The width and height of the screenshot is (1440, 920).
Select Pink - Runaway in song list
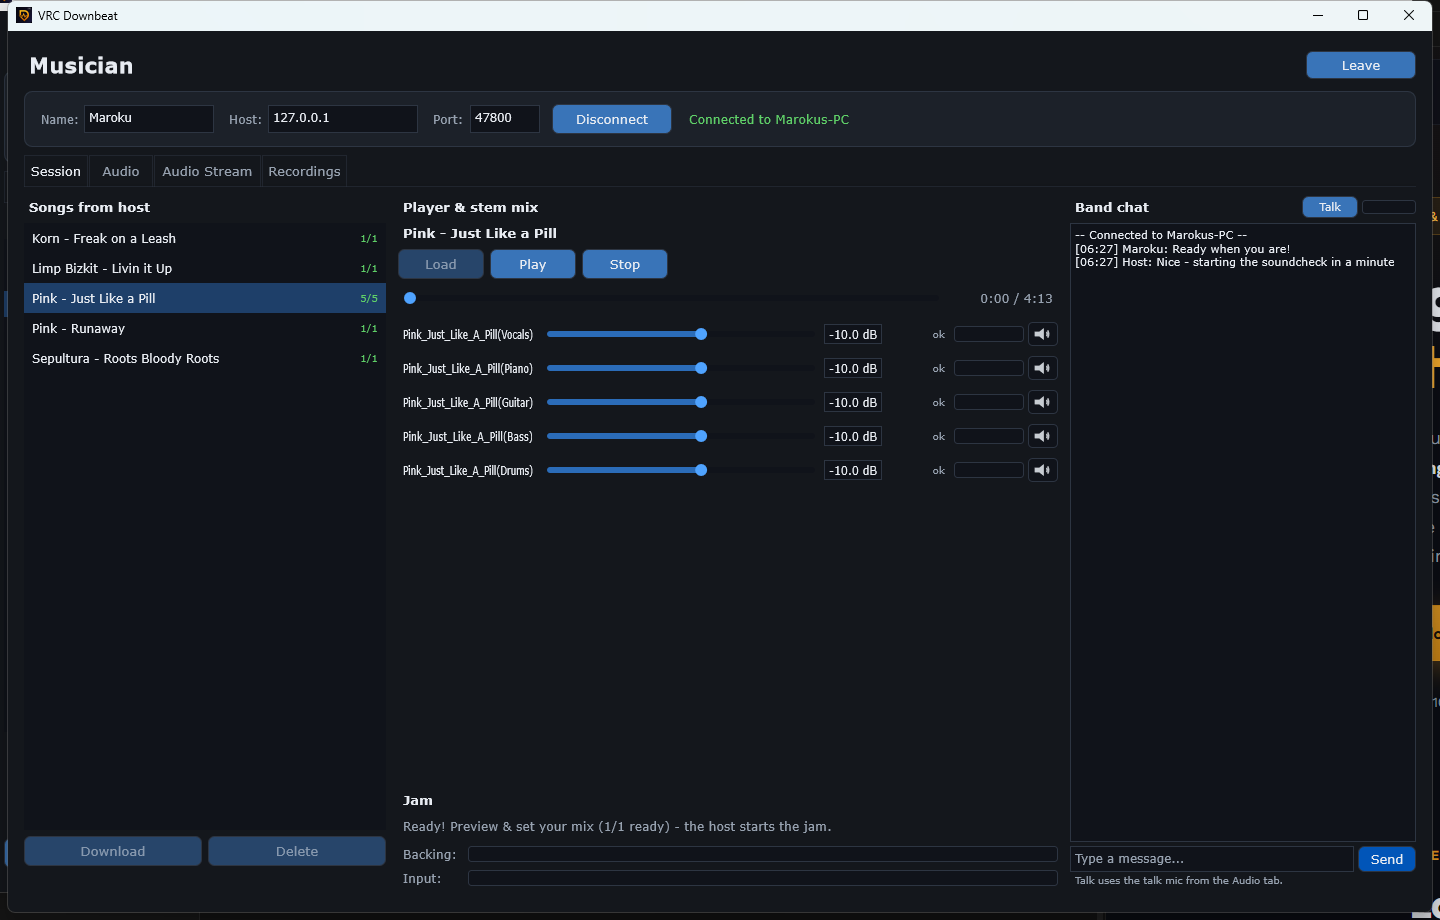[205, 328]
